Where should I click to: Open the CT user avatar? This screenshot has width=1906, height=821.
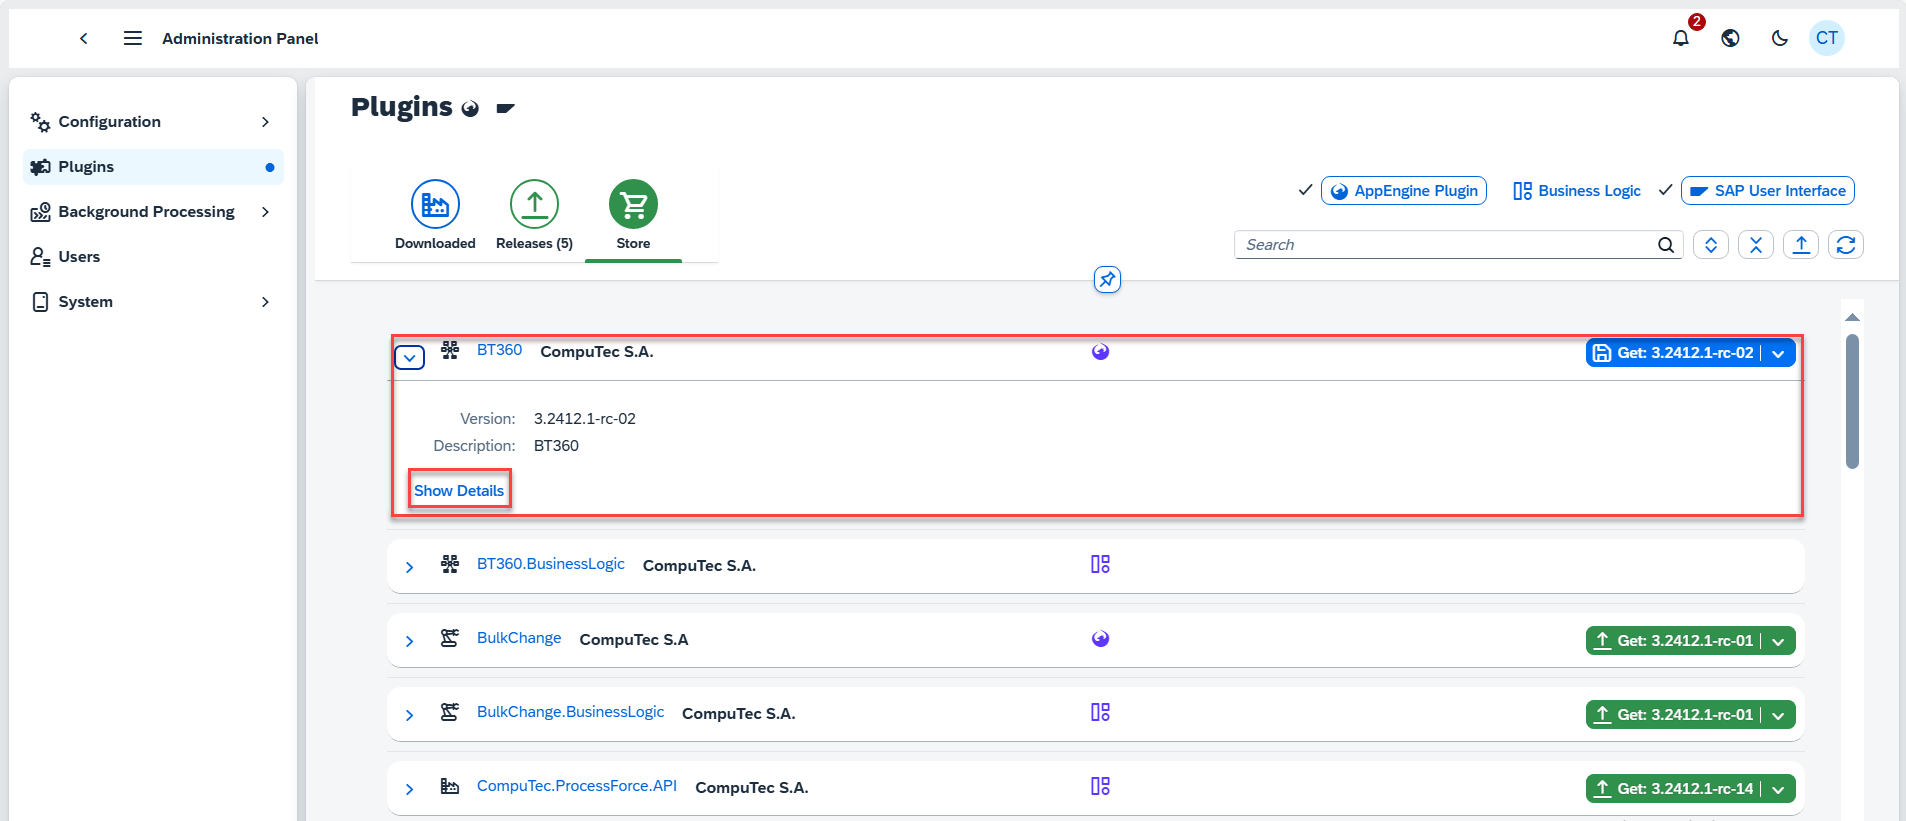pyautogui.click(x=1826, y=38)
